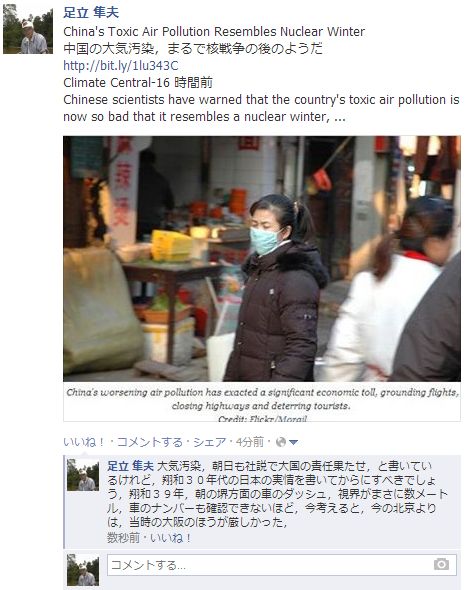Open the bit.ly/1lu343C link
Viewport: 471px width, 590px height.
pos(121,65)
